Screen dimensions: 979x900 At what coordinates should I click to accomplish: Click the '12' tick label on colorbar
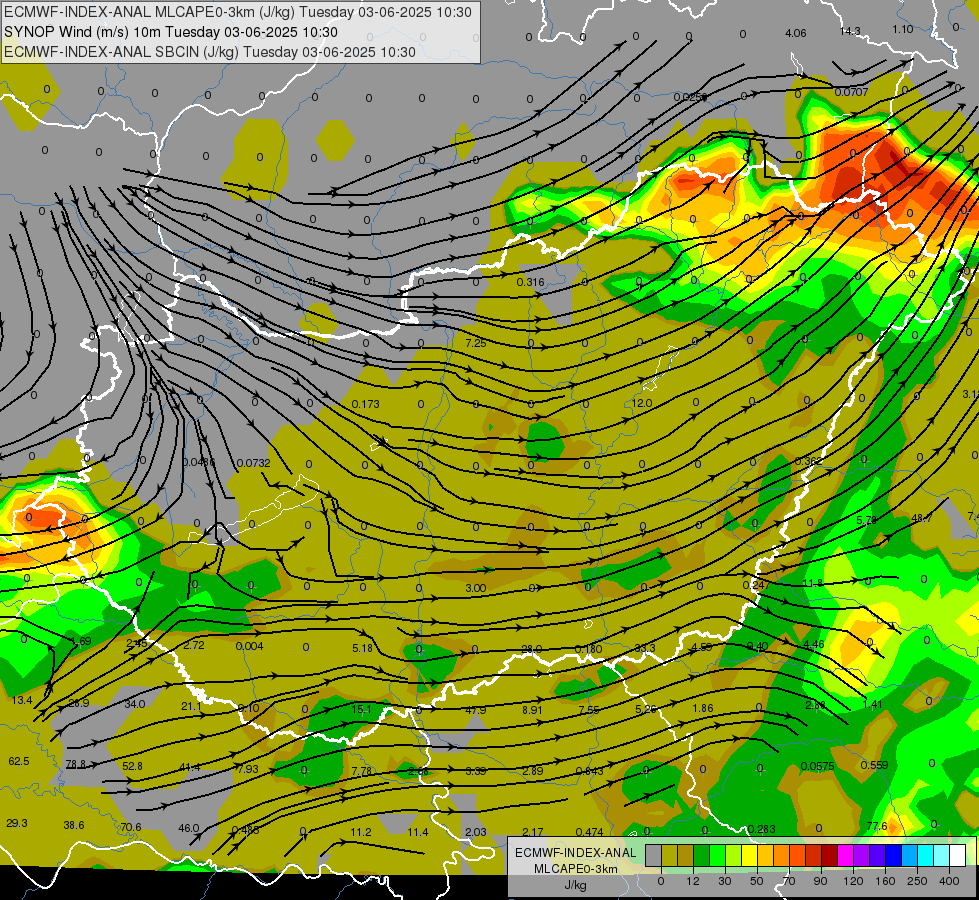[x=693, y=881]
